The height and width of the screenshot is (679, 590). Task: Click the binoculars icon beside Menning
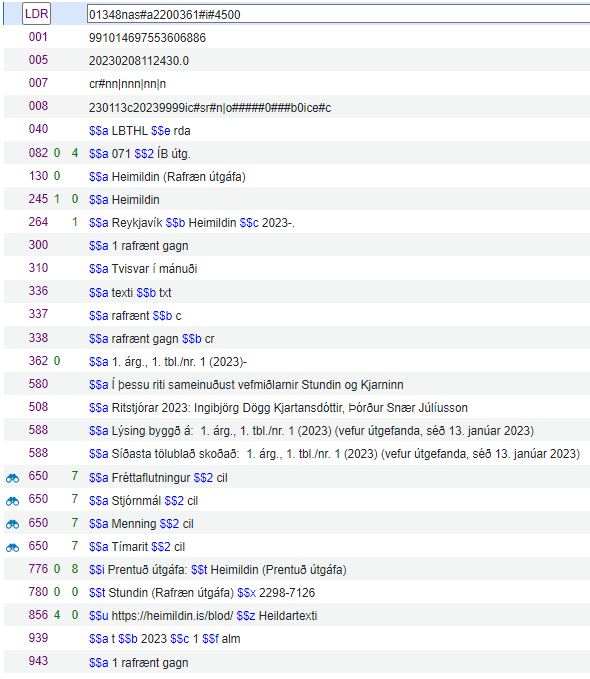(12, 524)
